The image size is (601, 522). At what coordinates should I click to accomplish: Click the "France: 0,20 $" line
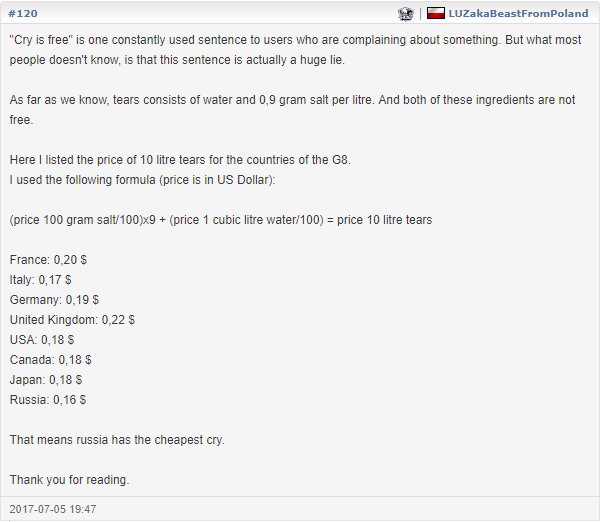tap(48, 259)
